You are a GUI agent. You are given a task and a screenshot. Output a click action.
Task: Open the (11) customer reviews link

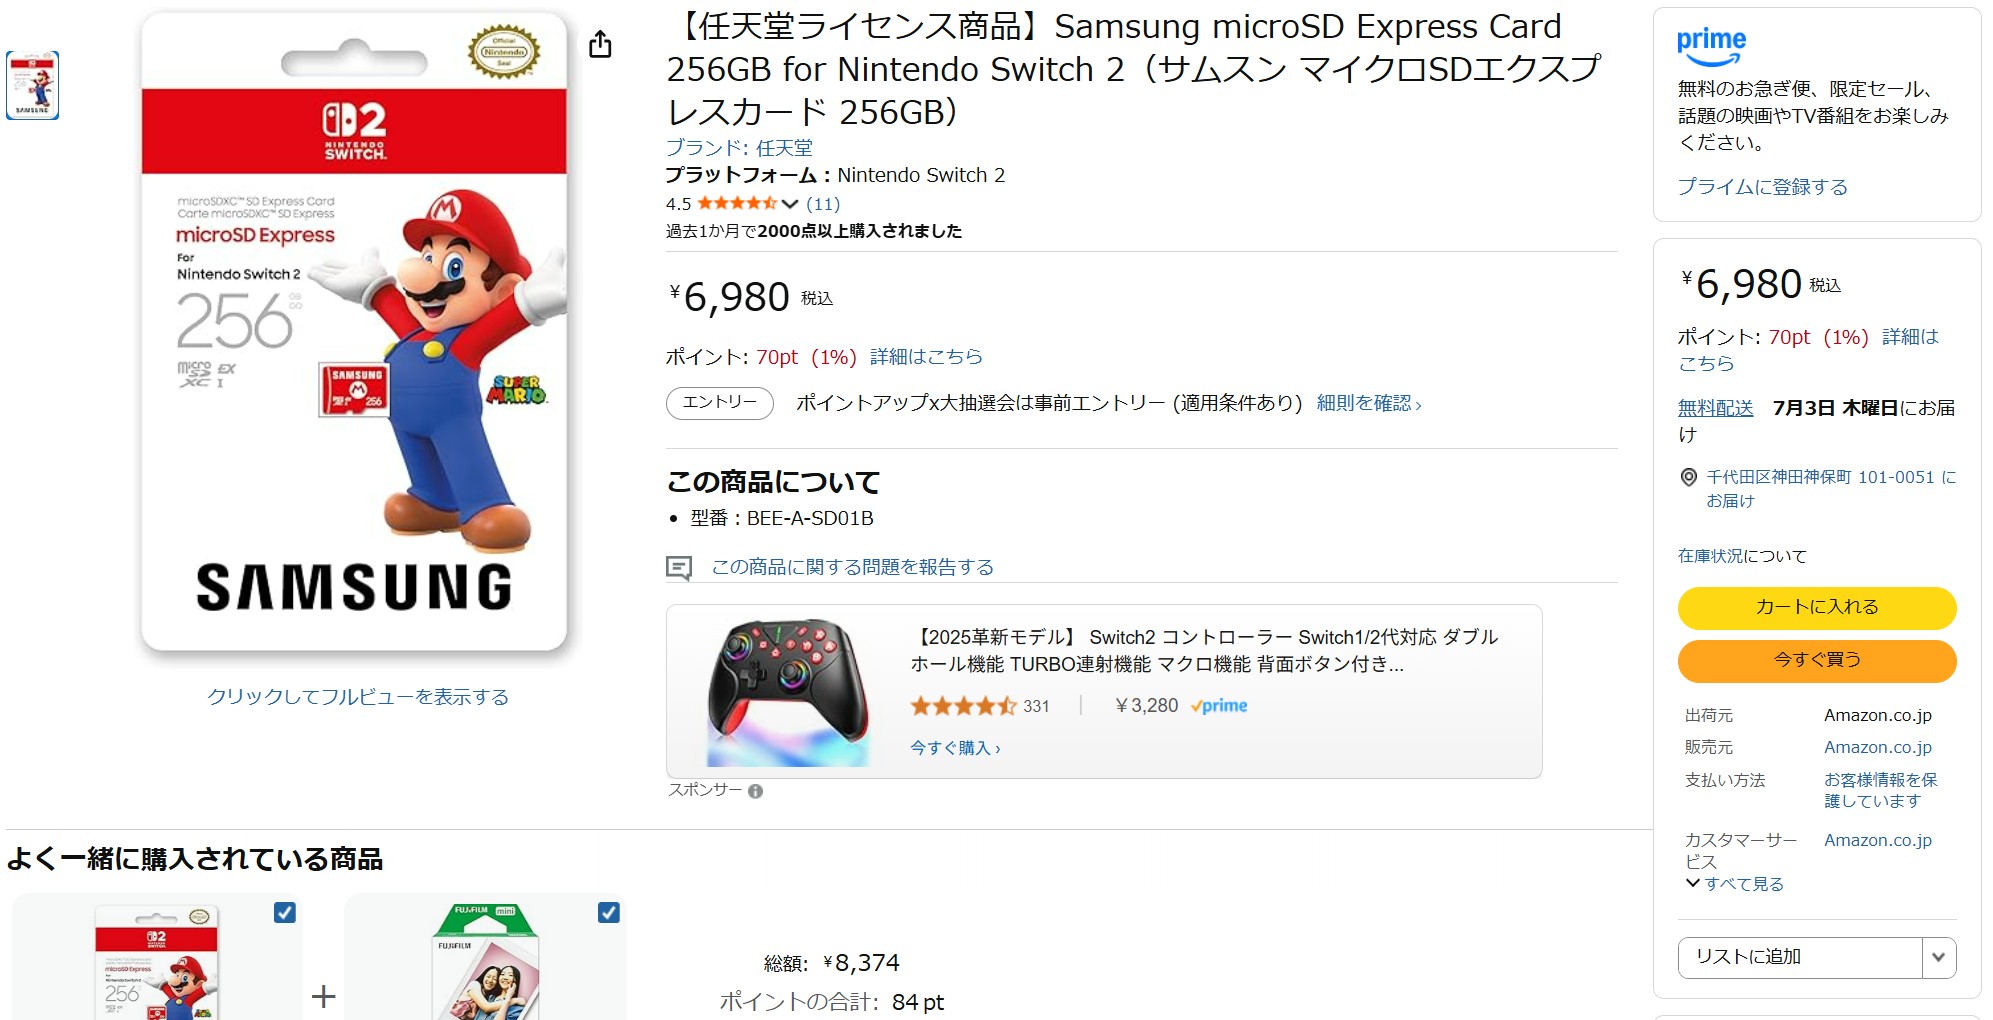click(824, 203)
